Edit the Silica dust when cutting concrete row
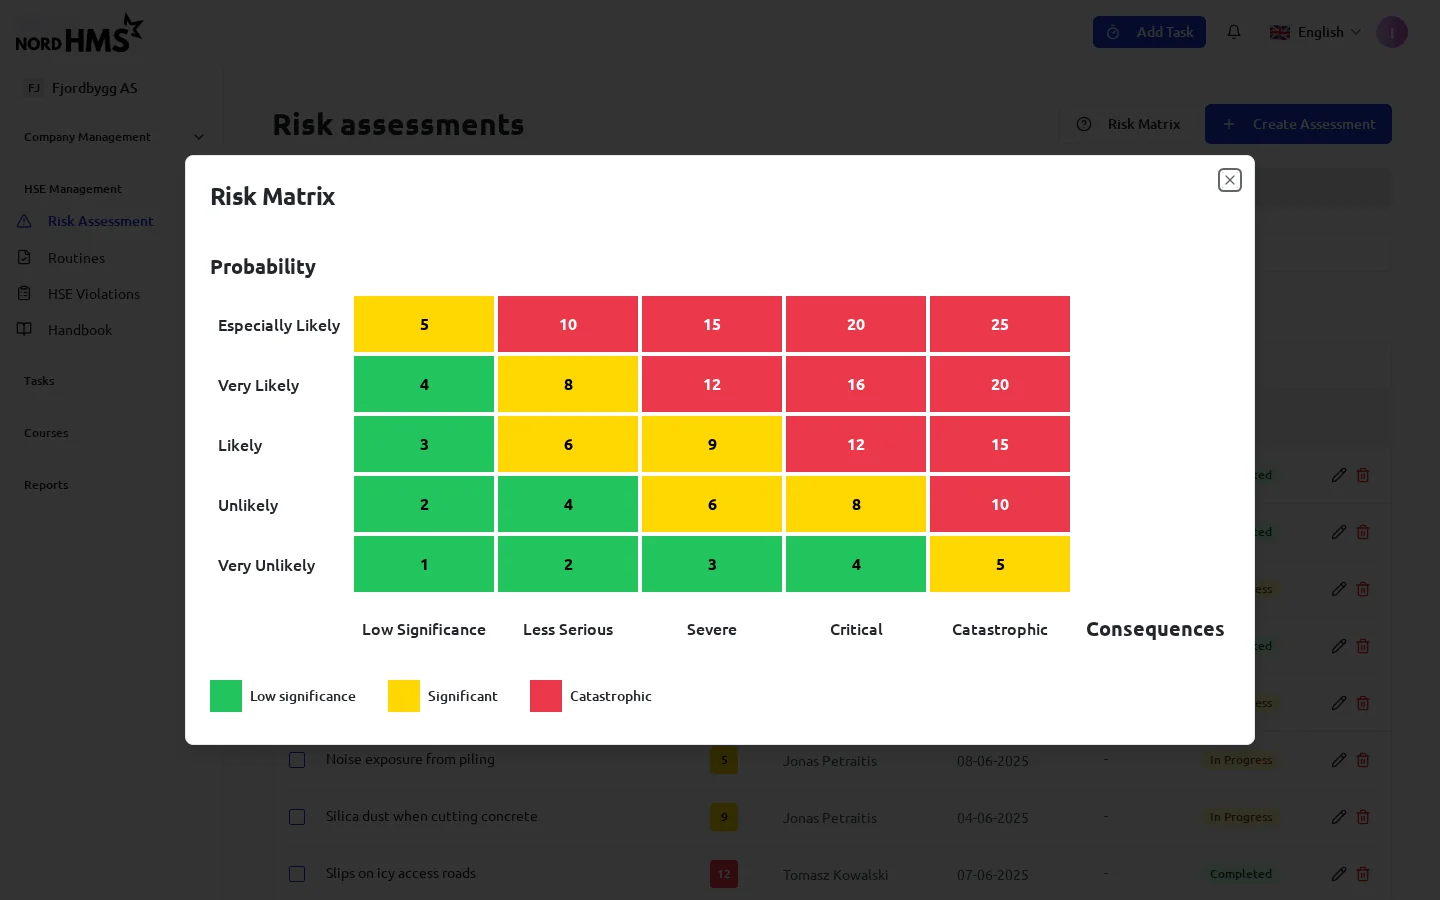This screenshot has width=1440, height=900. [1339, 817]
